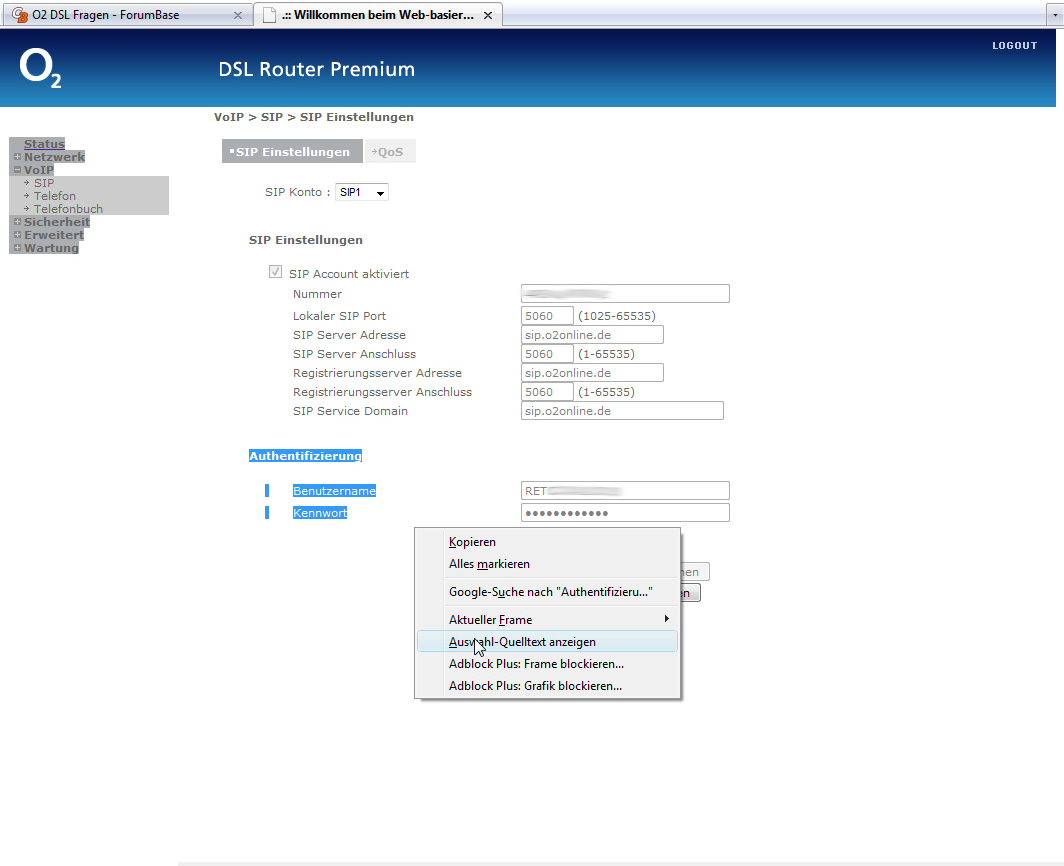Screen dimensions: 1064x866
Task: Open tab list arrow at tab bar end
Action: pyautogui.click(x=1055, y=14)
